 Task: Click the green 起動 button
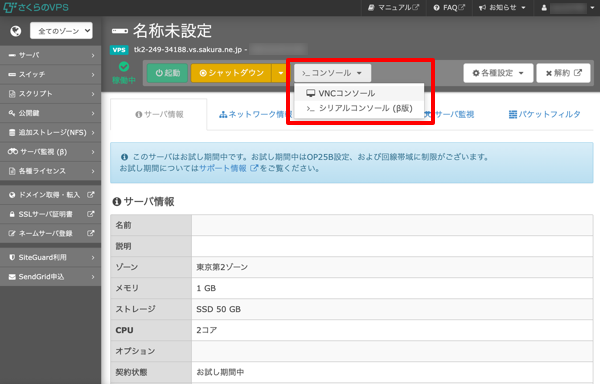tap(167, 73)
